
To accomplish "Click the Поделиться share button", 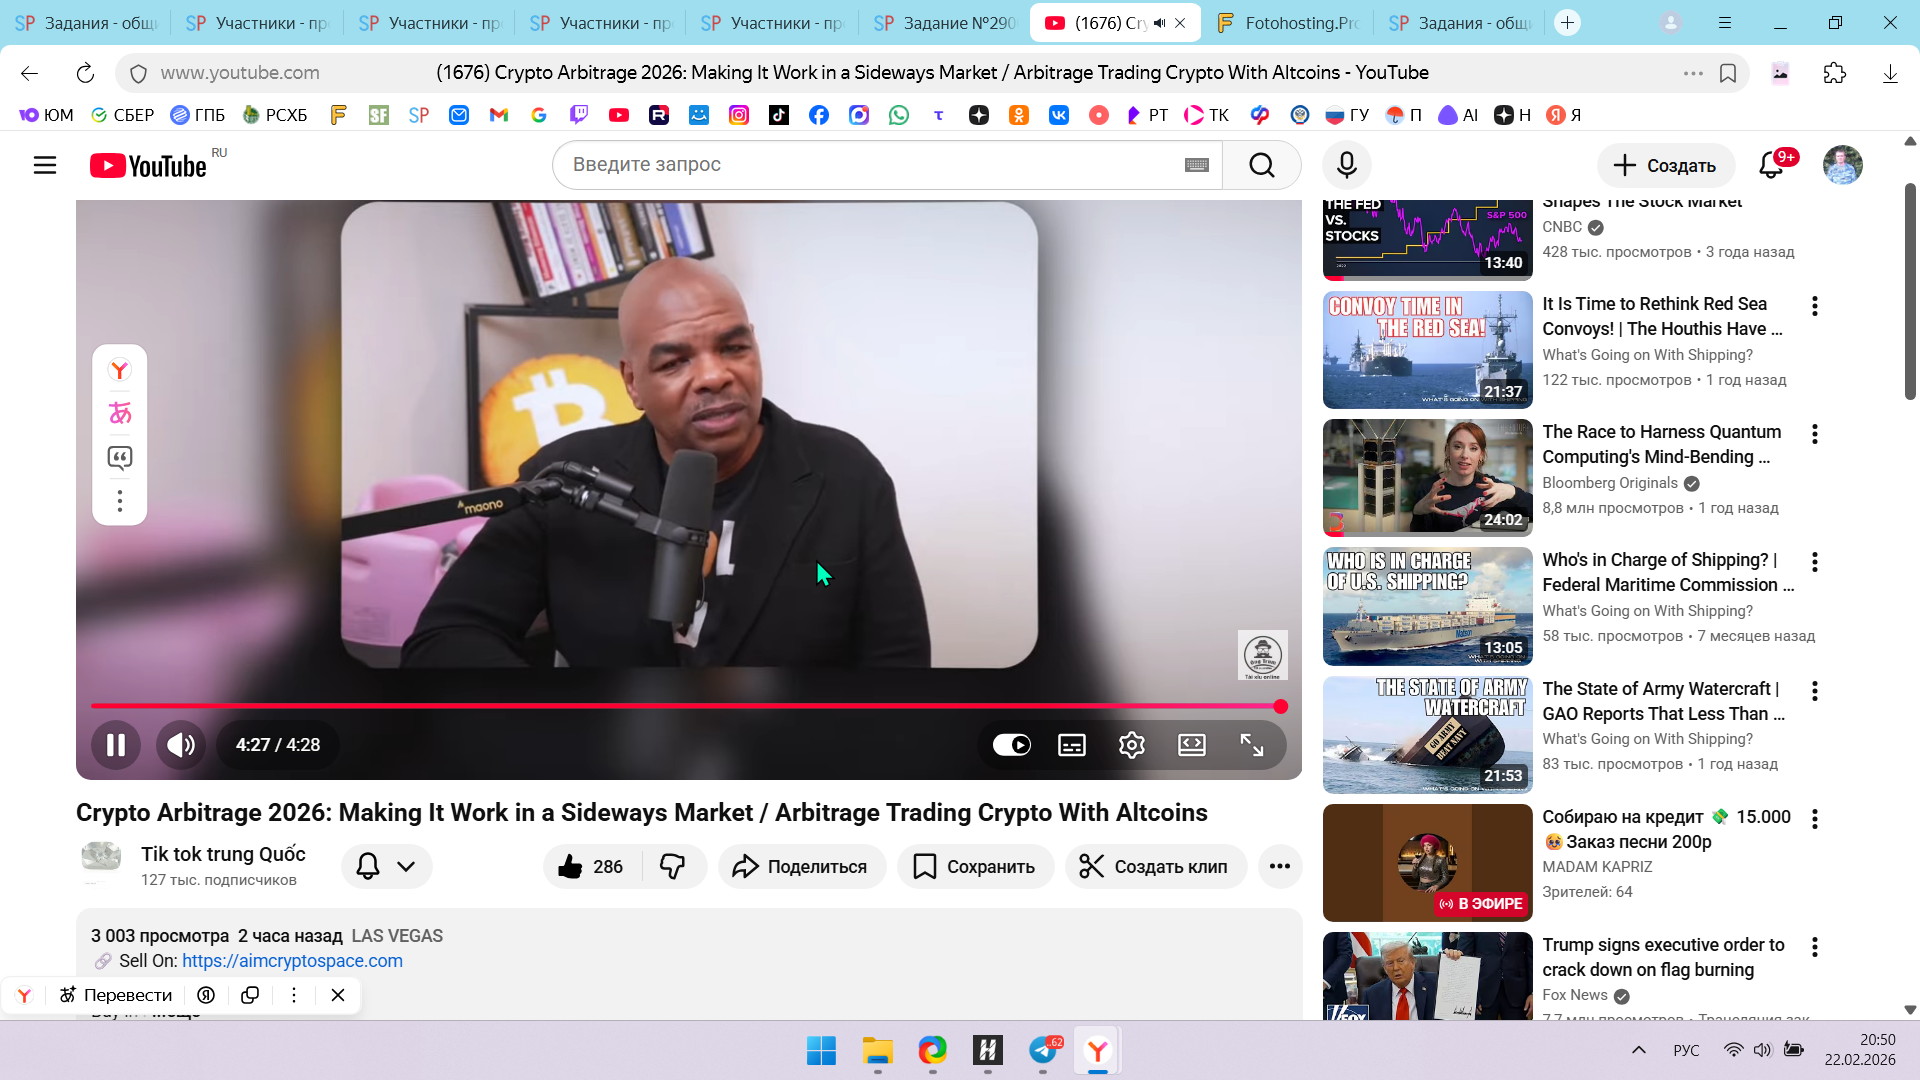I will (x=801, y=867).
